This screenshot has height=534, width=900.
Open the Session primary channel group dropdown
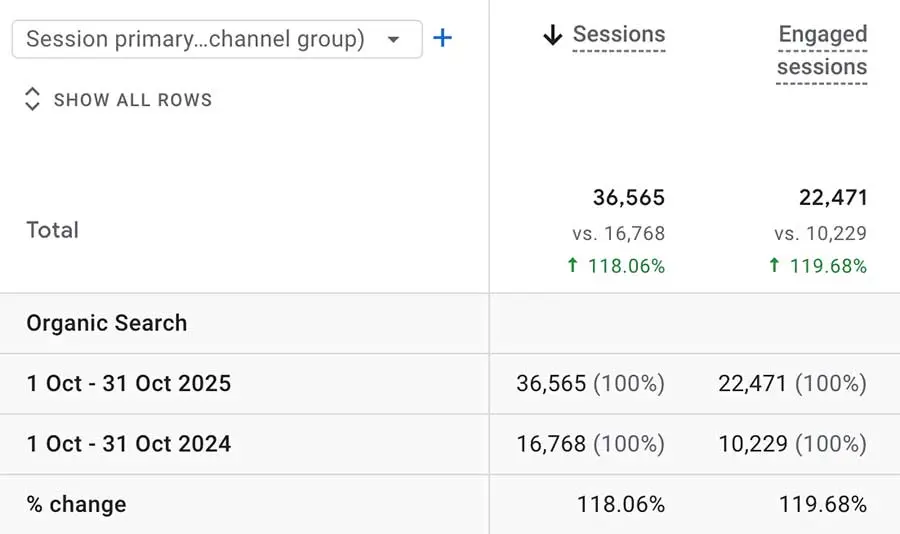pos(217,39)
